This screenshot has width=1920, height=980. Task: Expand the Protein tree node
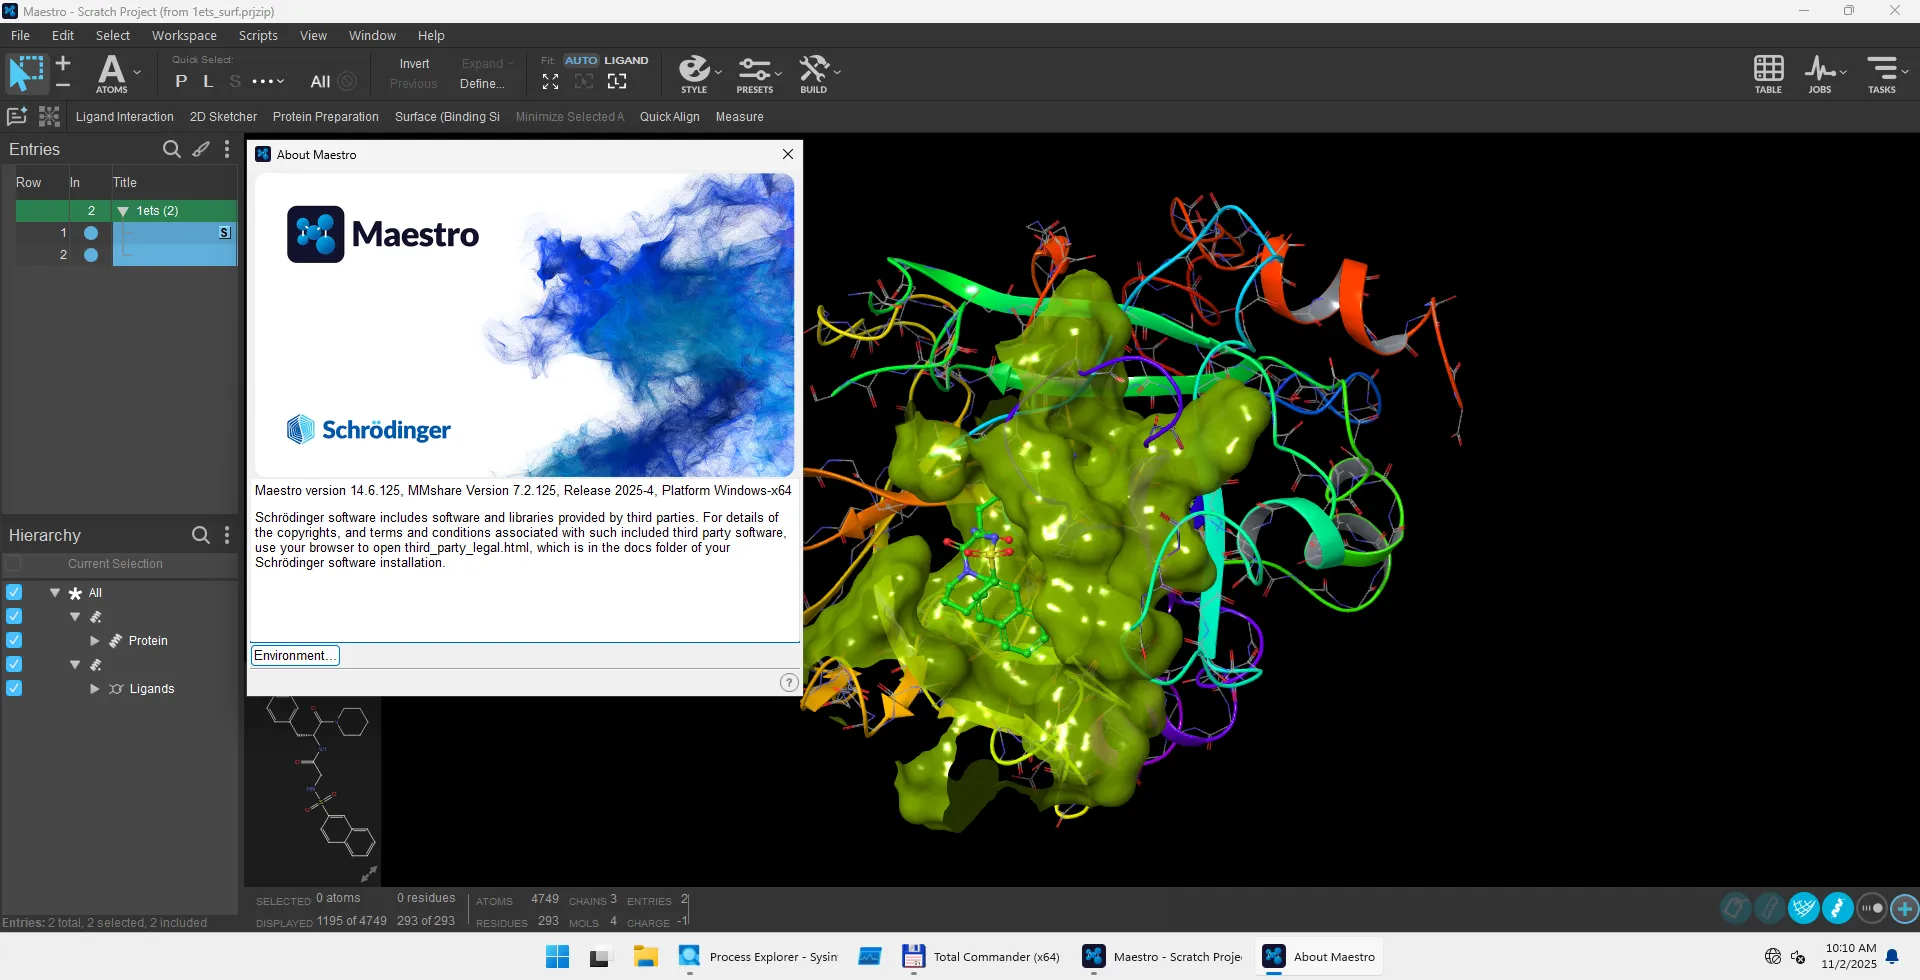tap(95, 641)
